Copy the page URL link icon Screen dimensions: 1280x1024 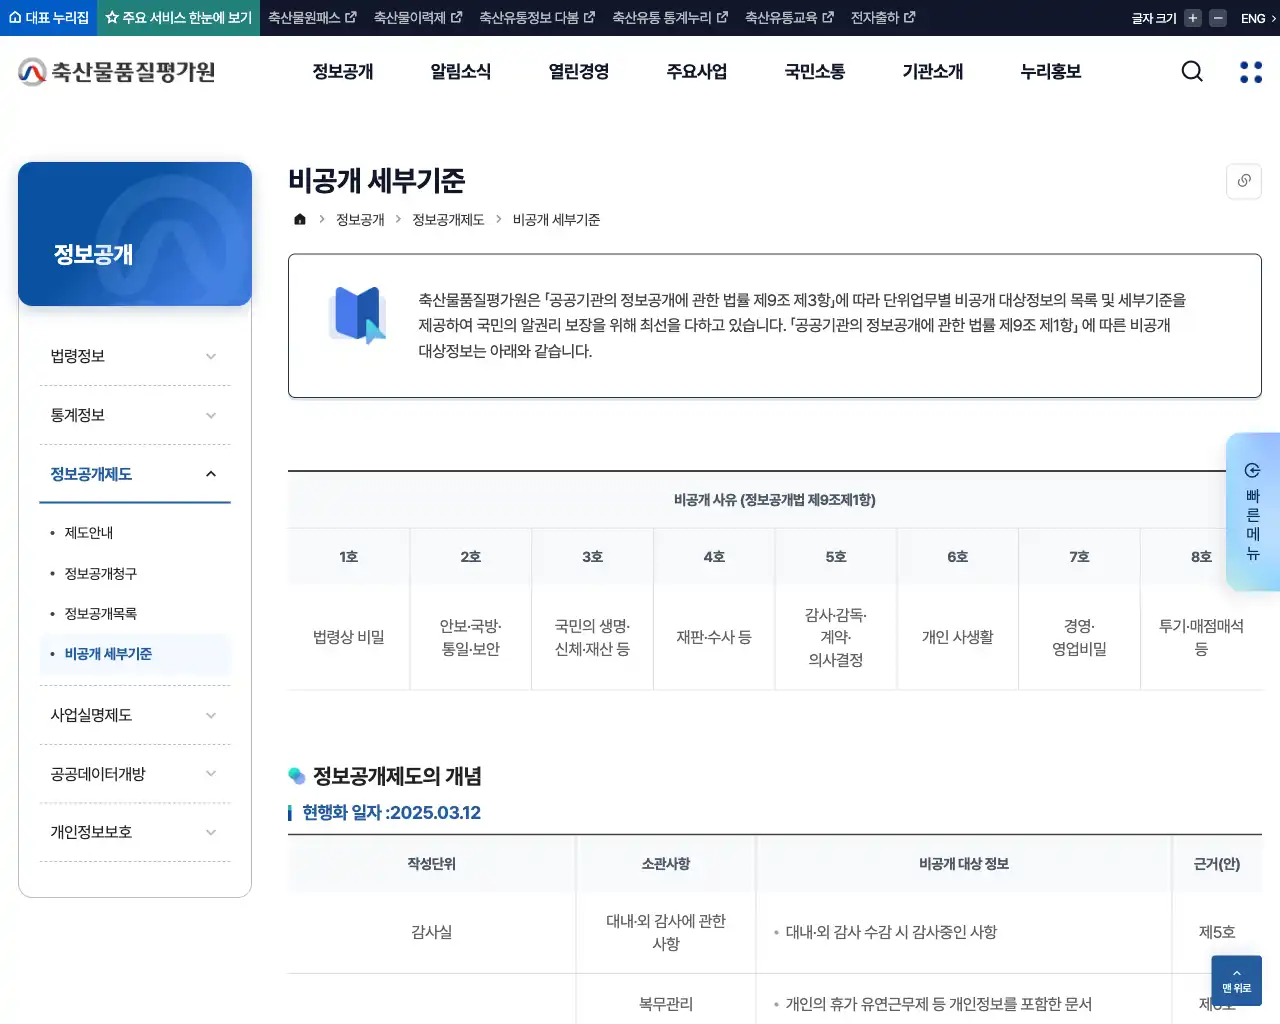click(1243, 181)
